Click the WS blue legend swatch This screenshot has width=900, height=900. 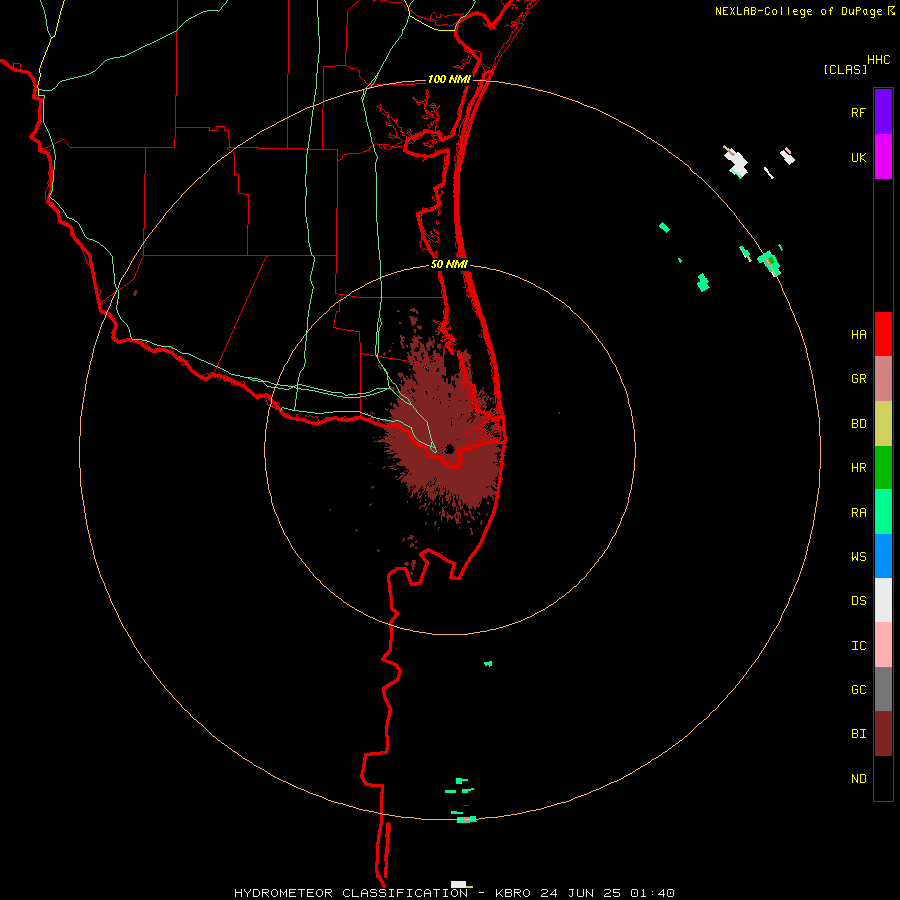[x=883, y=556]
